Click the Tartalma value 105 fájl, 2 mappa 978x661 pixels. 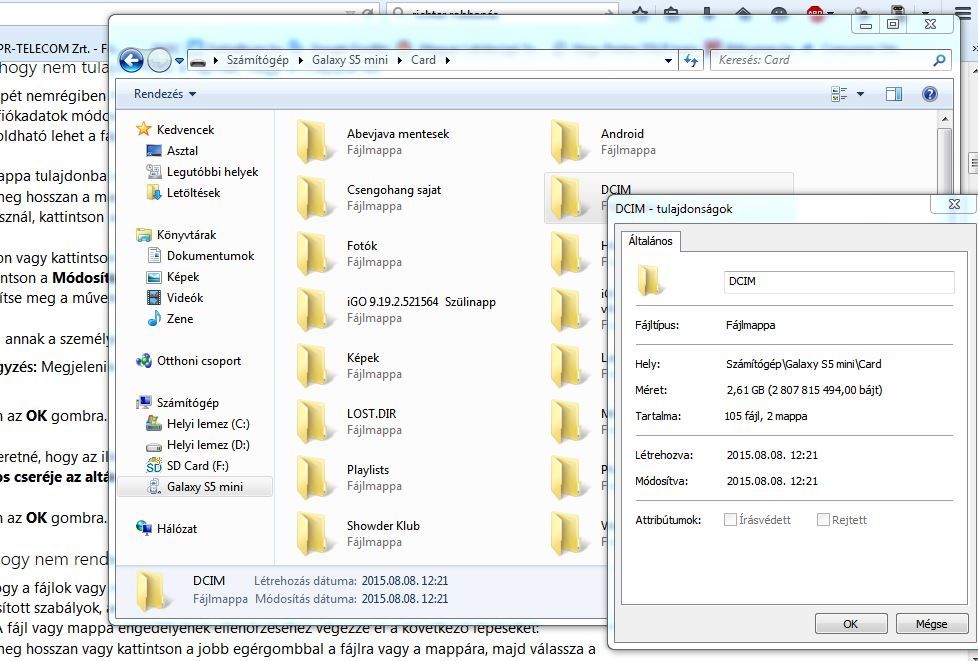pyautogui.click(x=766, y=417)
